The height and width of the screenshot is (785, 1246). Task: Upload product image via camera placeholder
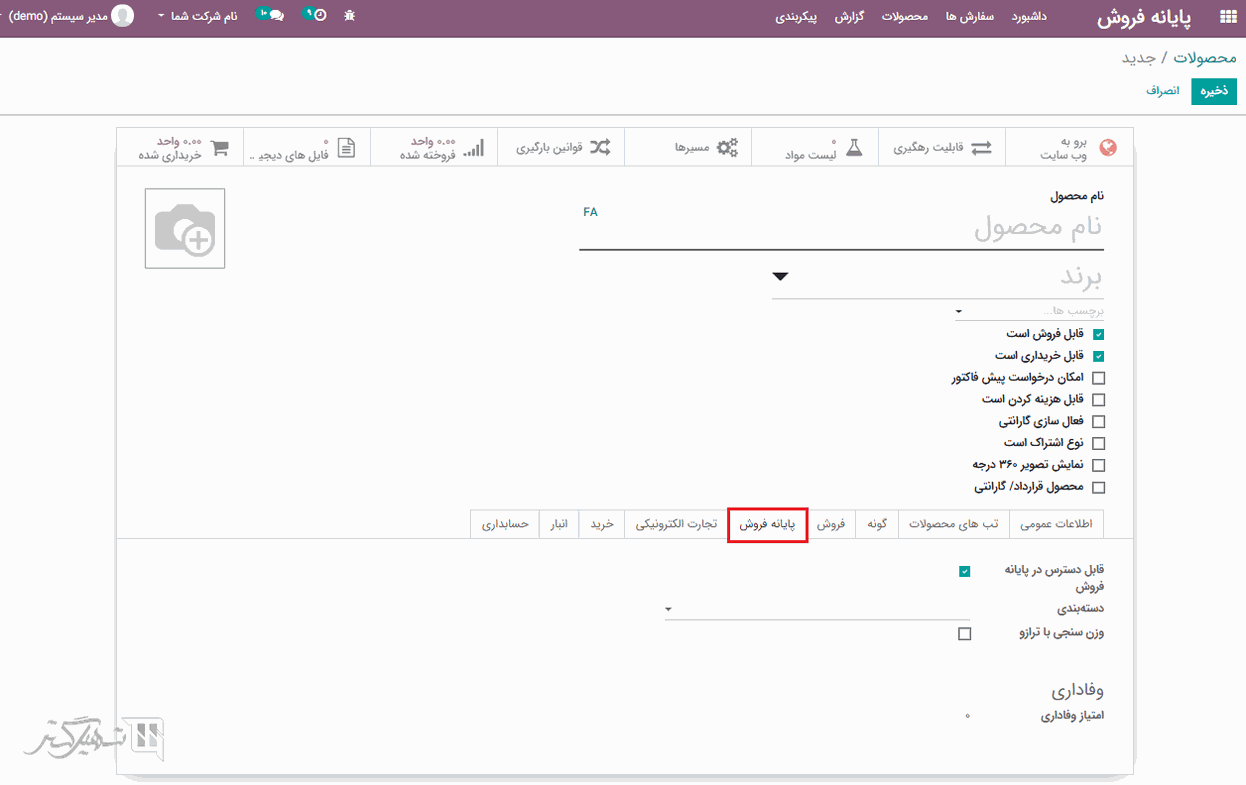(185, 229)
